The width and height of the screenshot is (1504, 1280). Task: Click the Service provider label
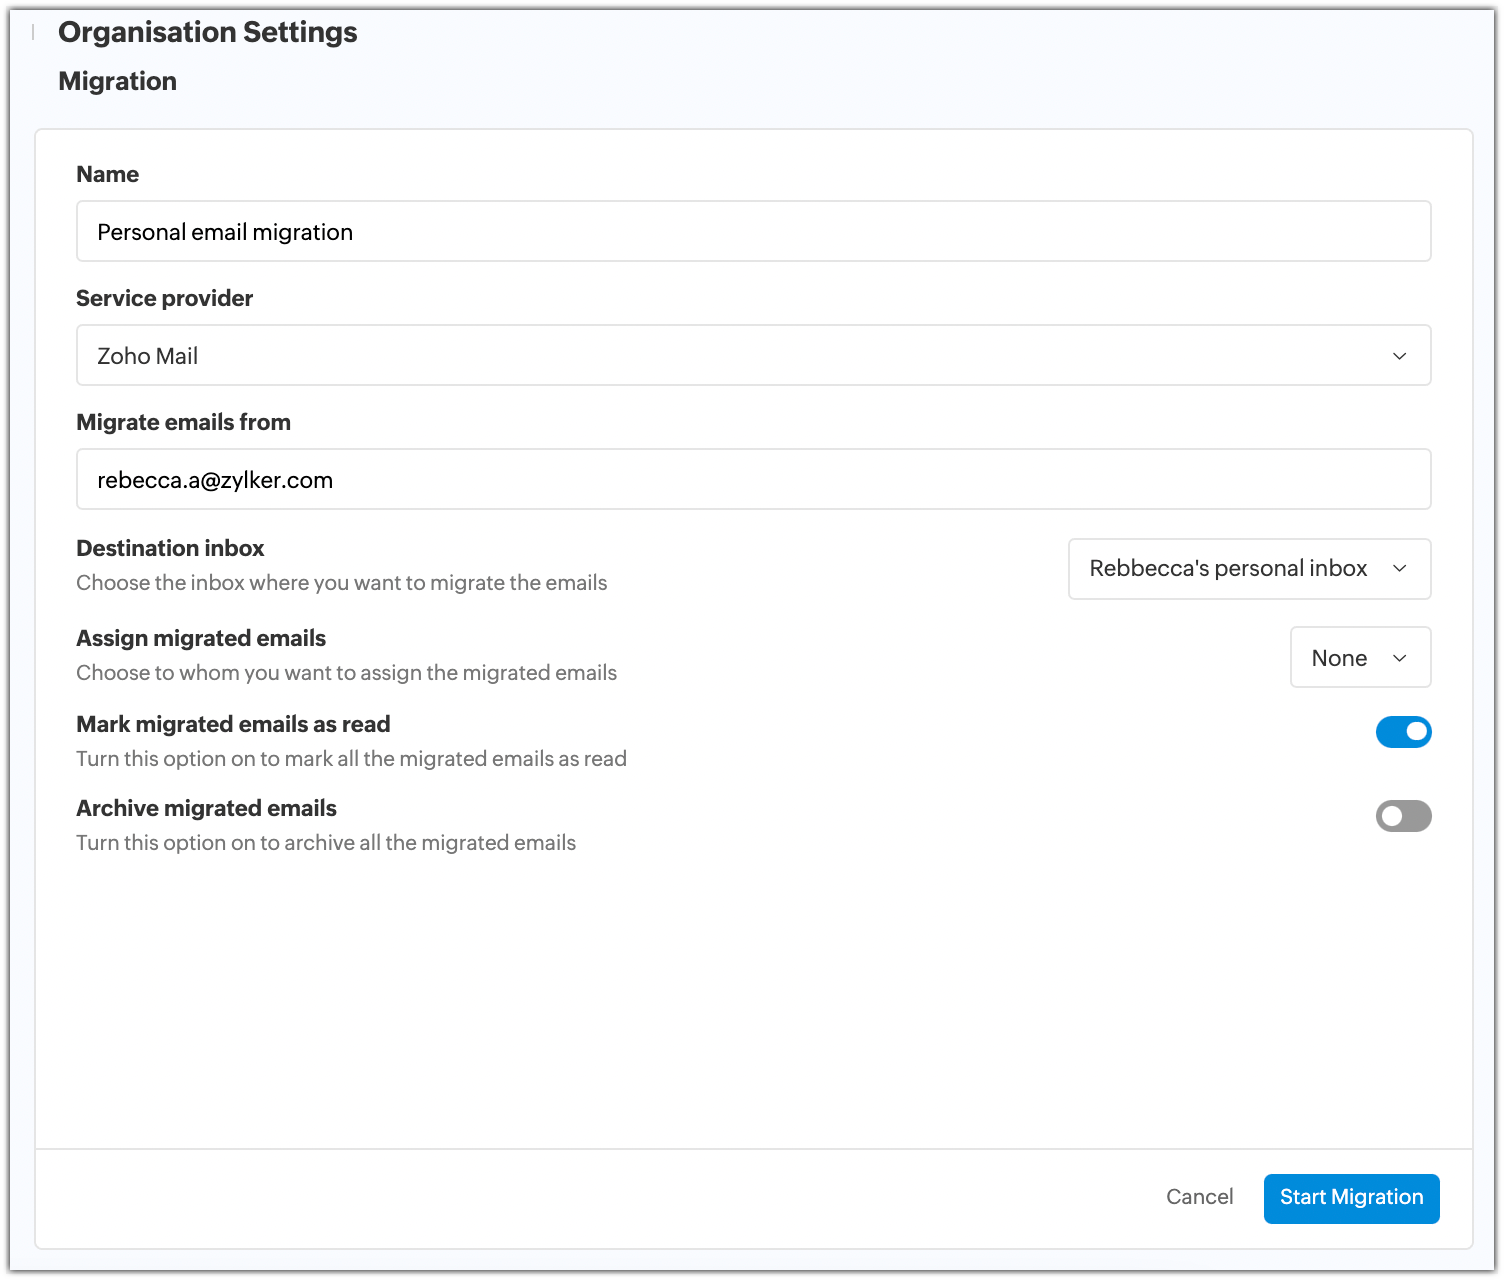(164, 298)
